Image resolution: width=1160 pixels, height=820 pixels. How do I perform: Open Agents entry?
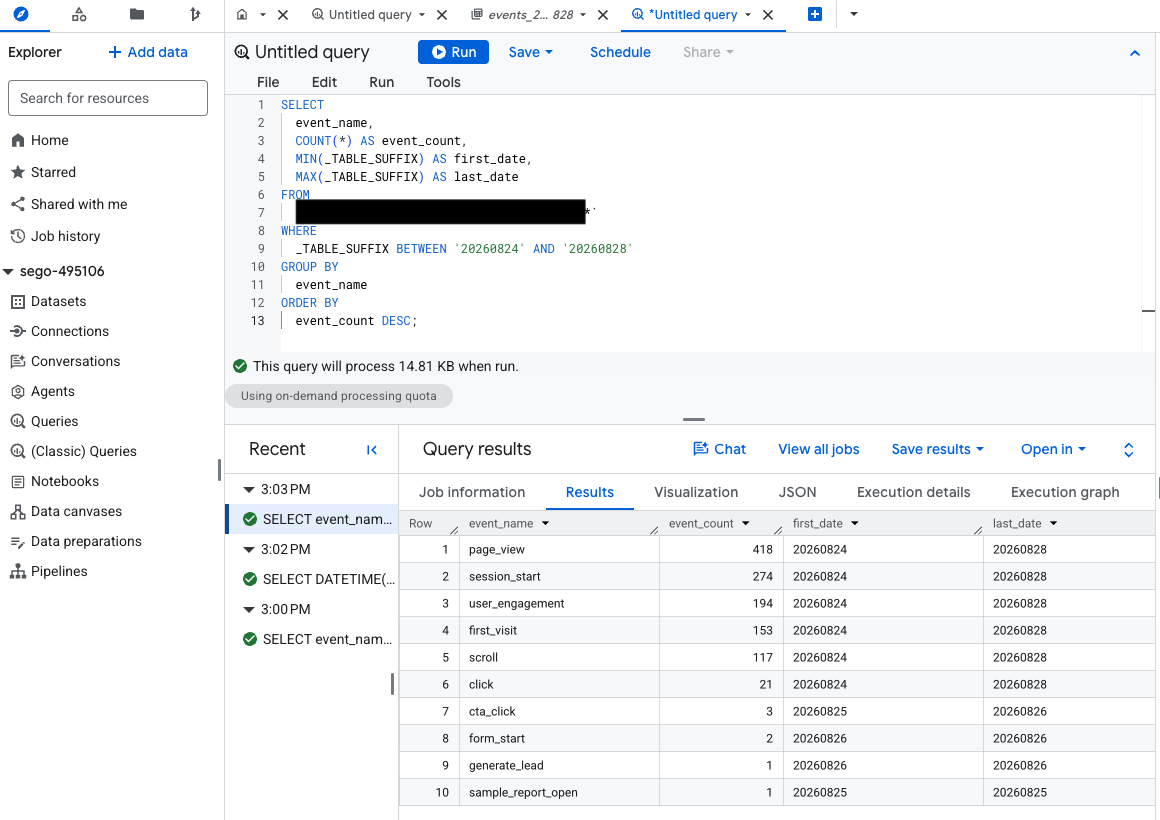point(42,391)
